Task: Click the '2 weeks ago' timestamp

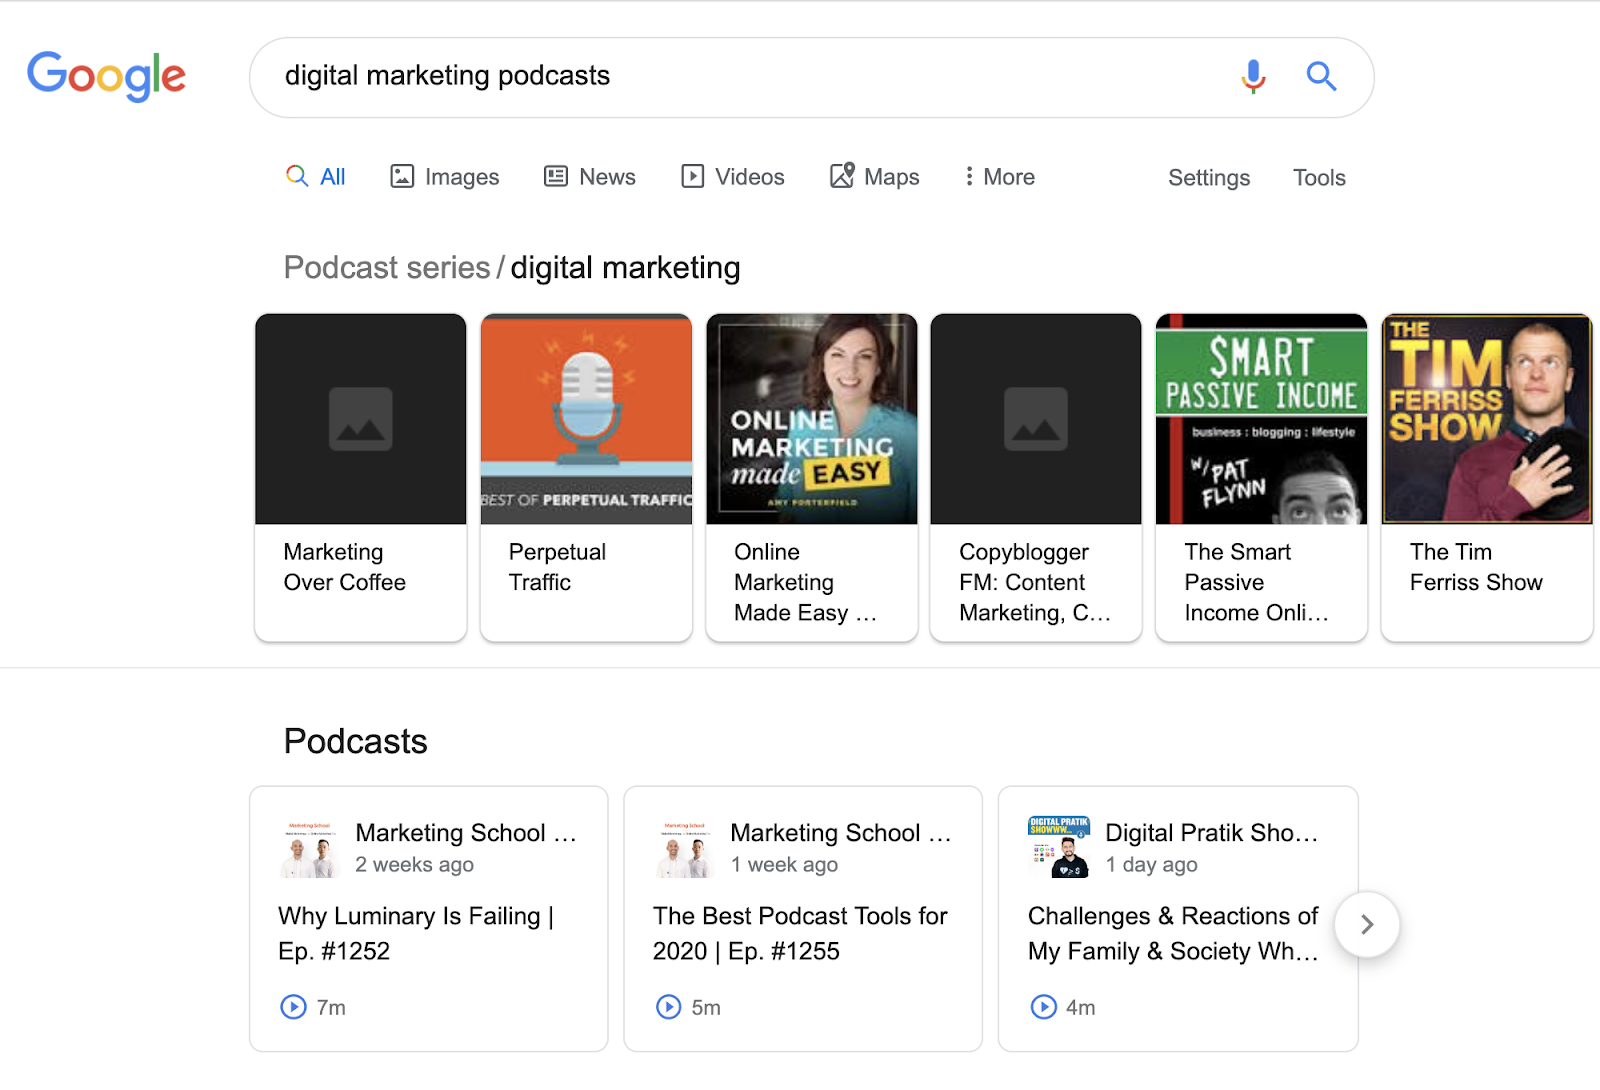Action: (415, 865)
